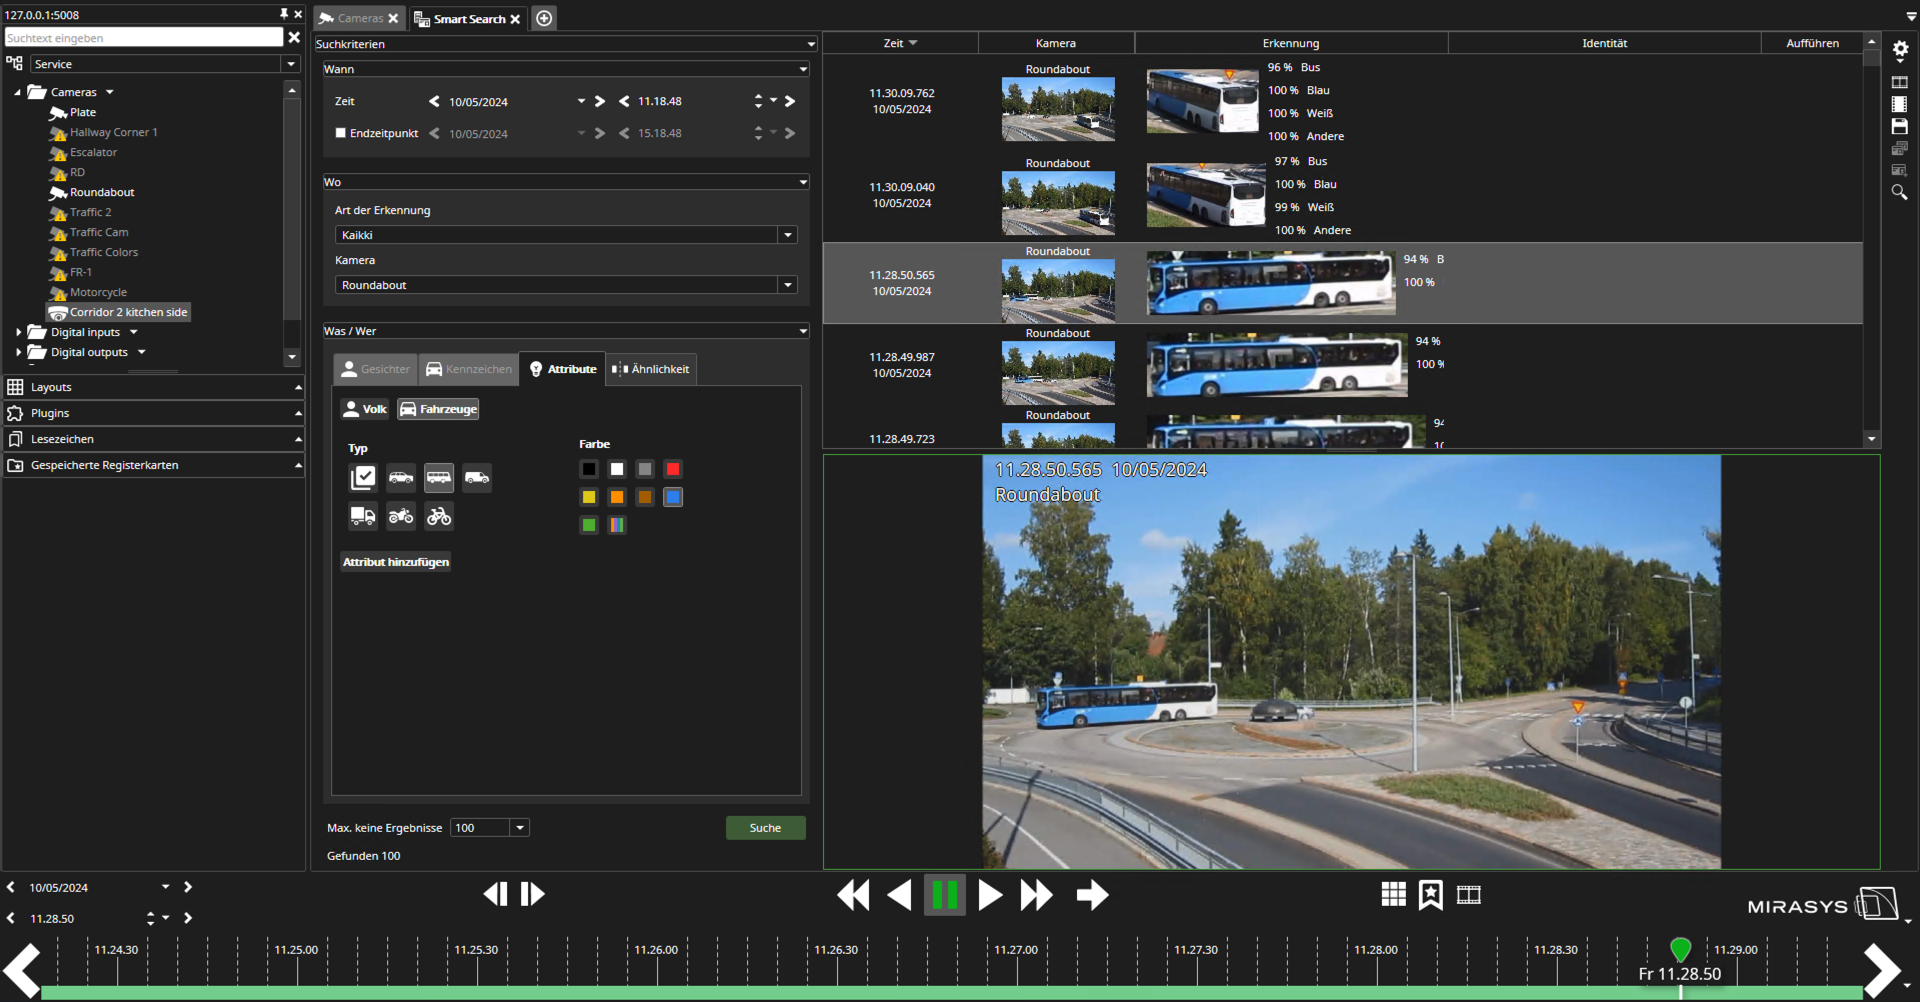Select the truck vehicle type icon

(x=362, y=516)
